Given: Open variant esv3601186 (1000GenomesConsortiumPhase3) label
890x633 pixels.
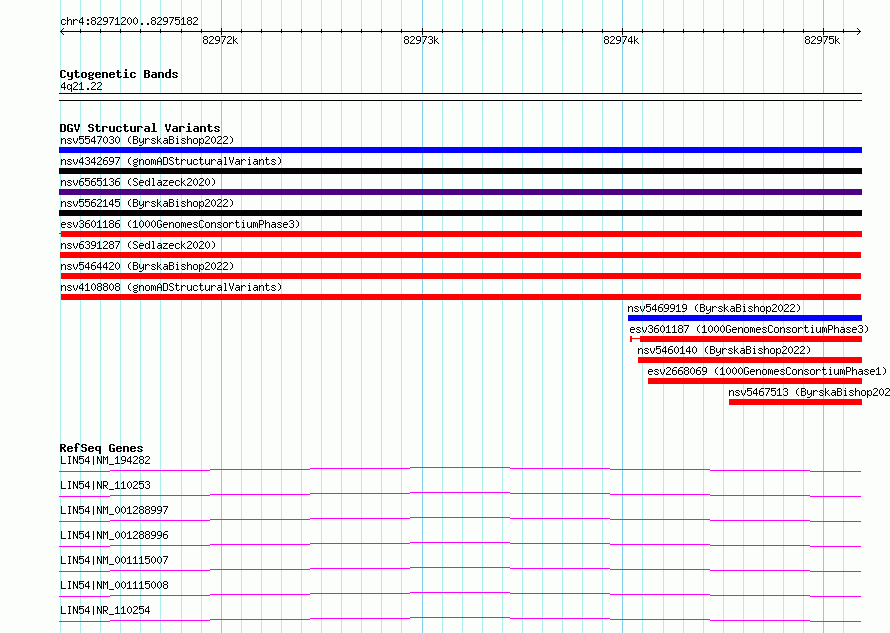Looking at the screenshot, I should [180, 224].
